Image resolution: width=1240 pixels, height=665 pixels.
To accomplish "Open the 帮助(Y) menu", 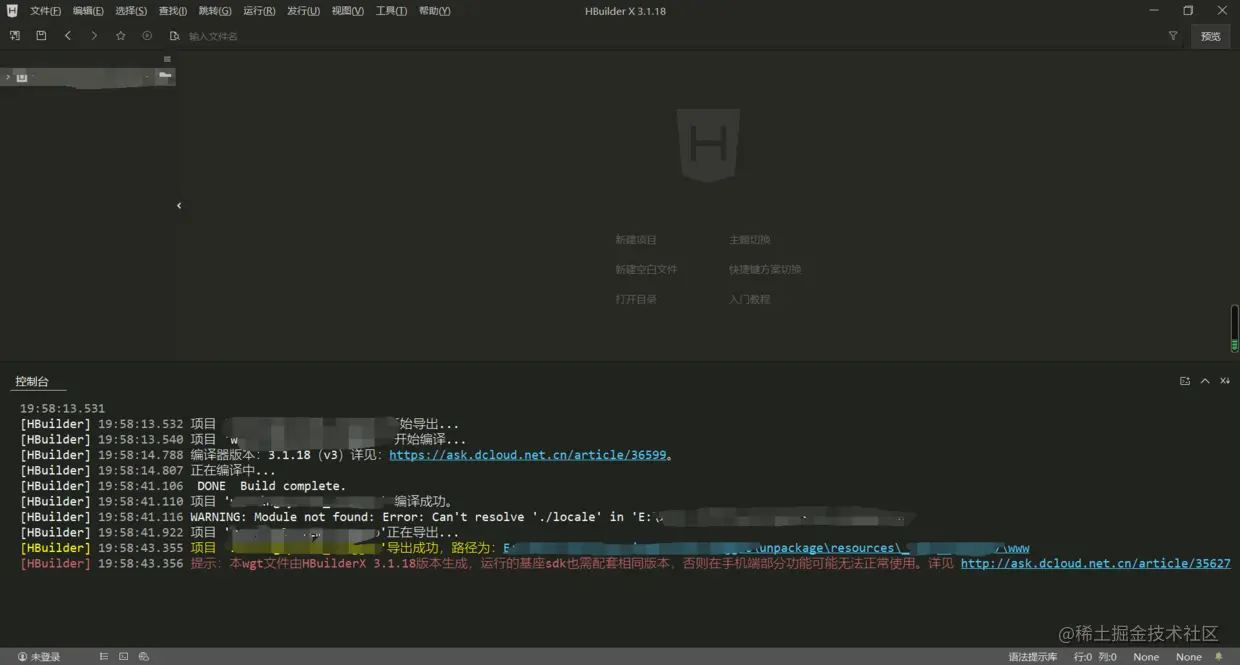I will (435, 11).
